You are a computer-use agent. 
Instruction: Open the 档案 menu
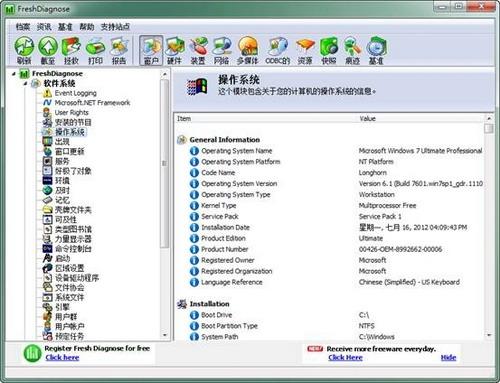pyautogui.click(x=23, y=27)
